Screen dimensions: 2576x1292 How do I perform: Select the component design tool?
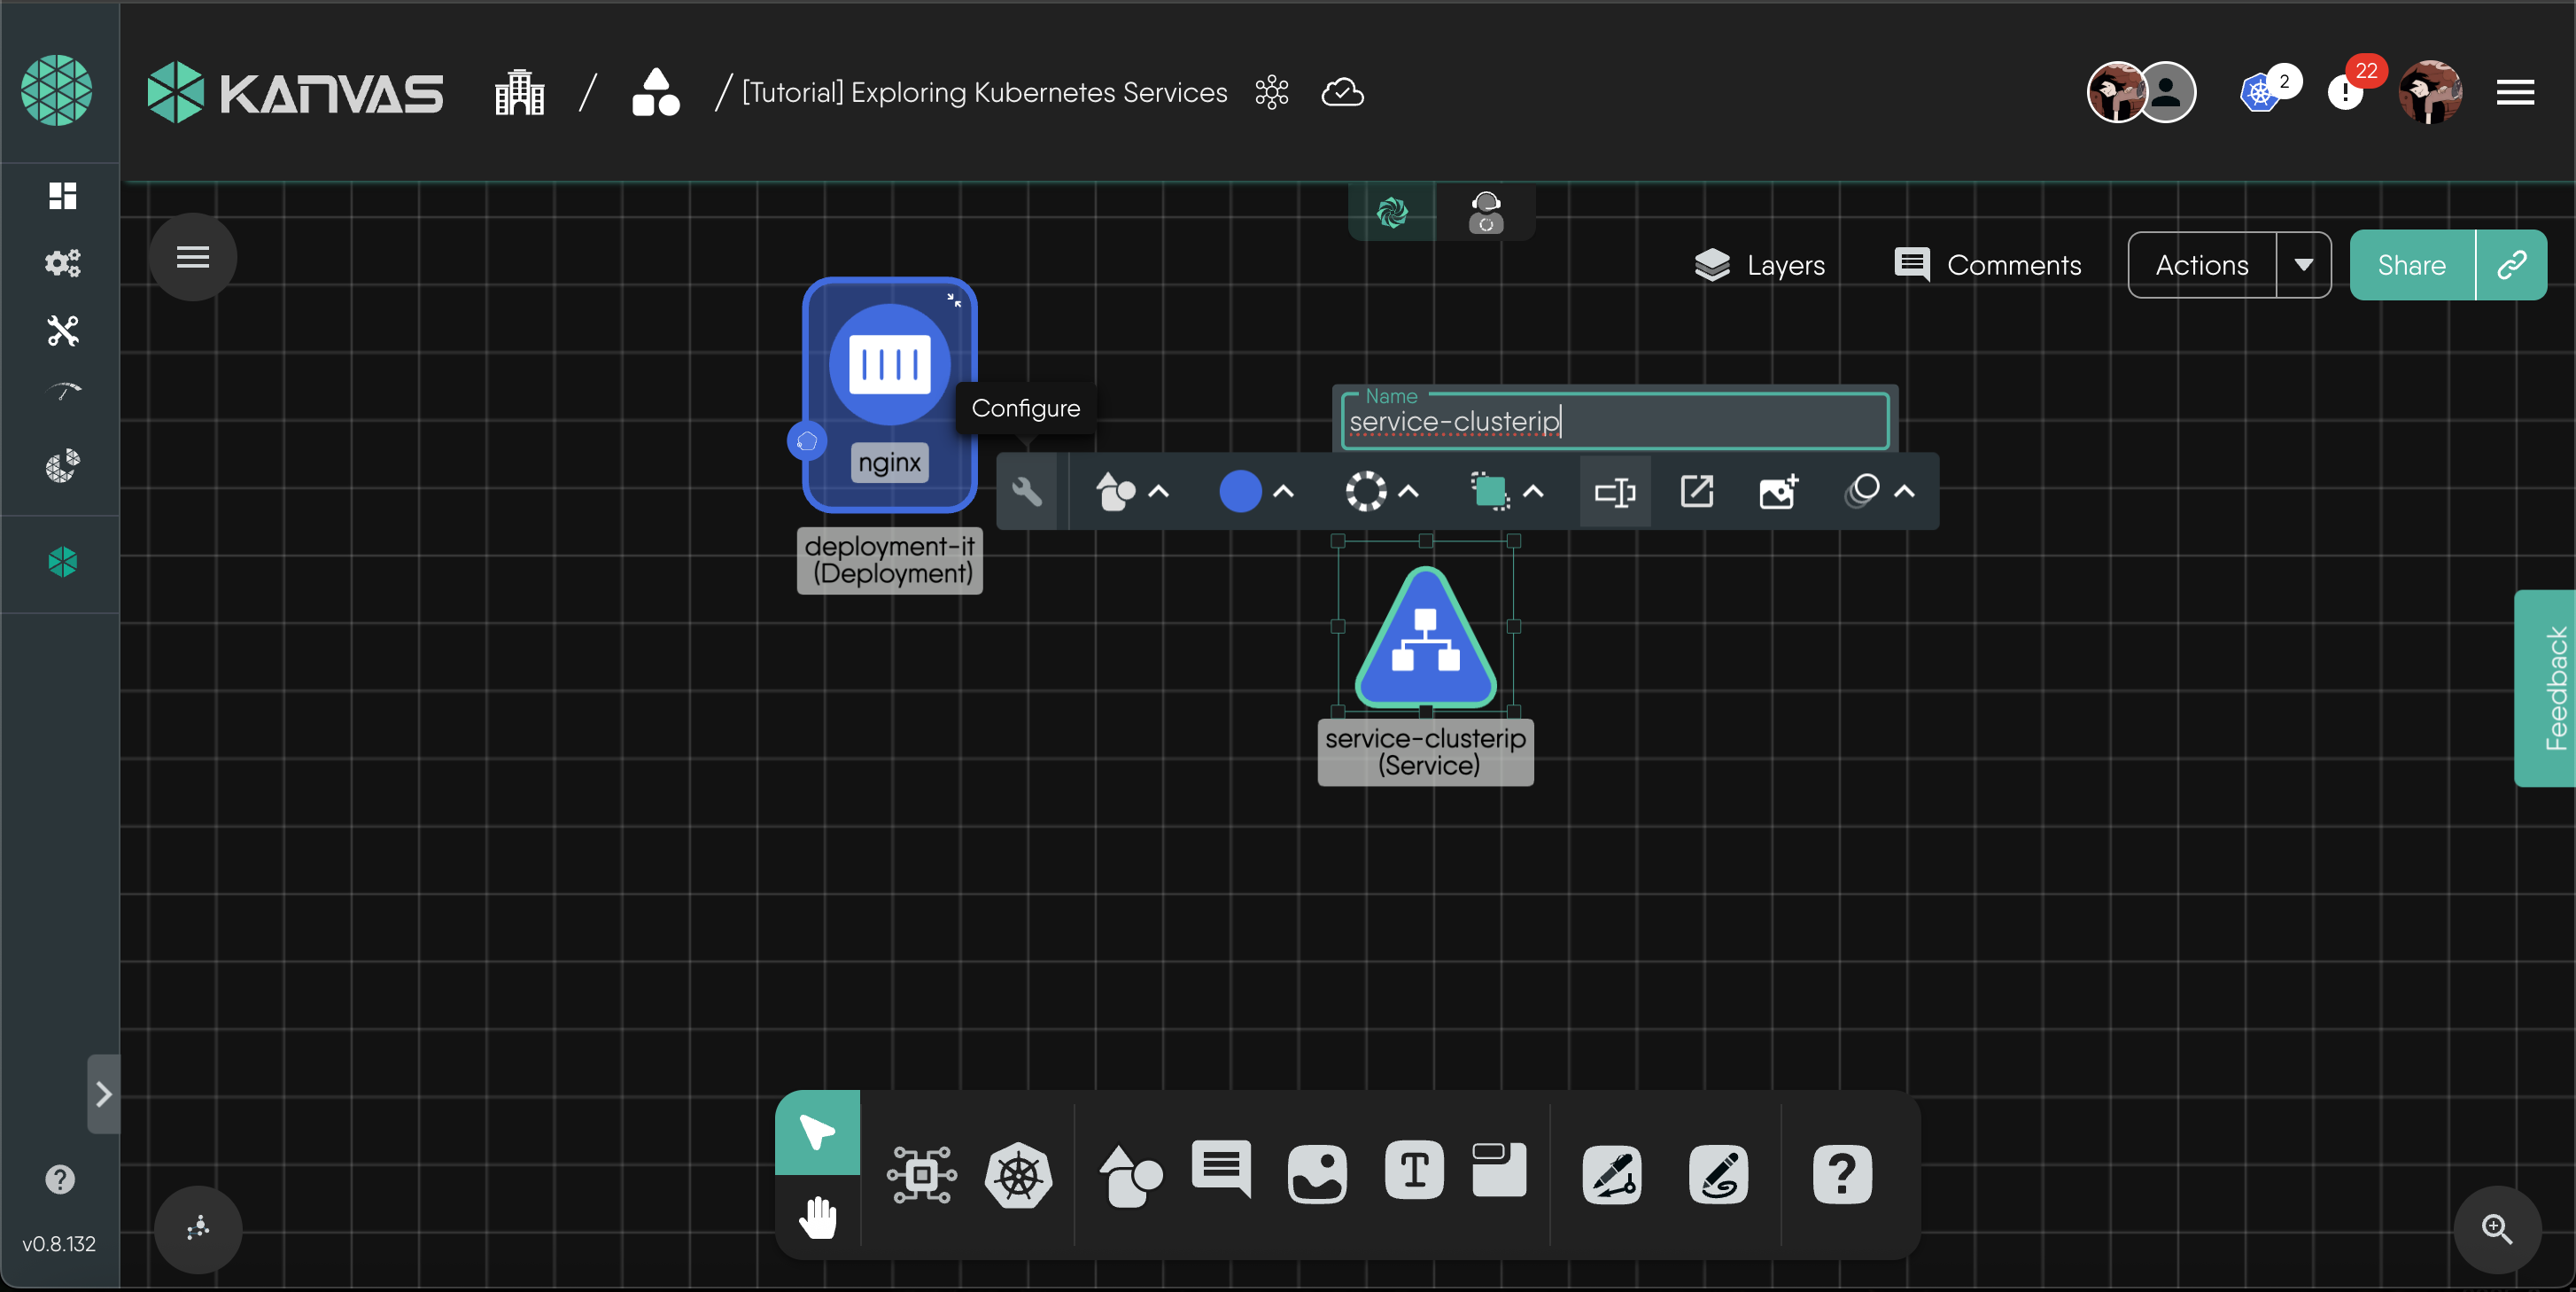click(x=921, y=1174)
